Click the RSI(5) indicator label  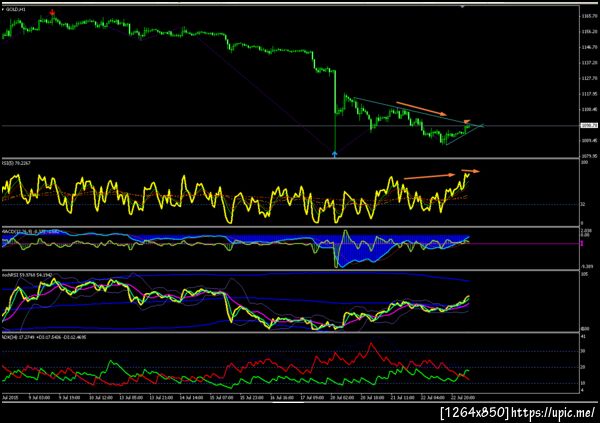point(16,163)
